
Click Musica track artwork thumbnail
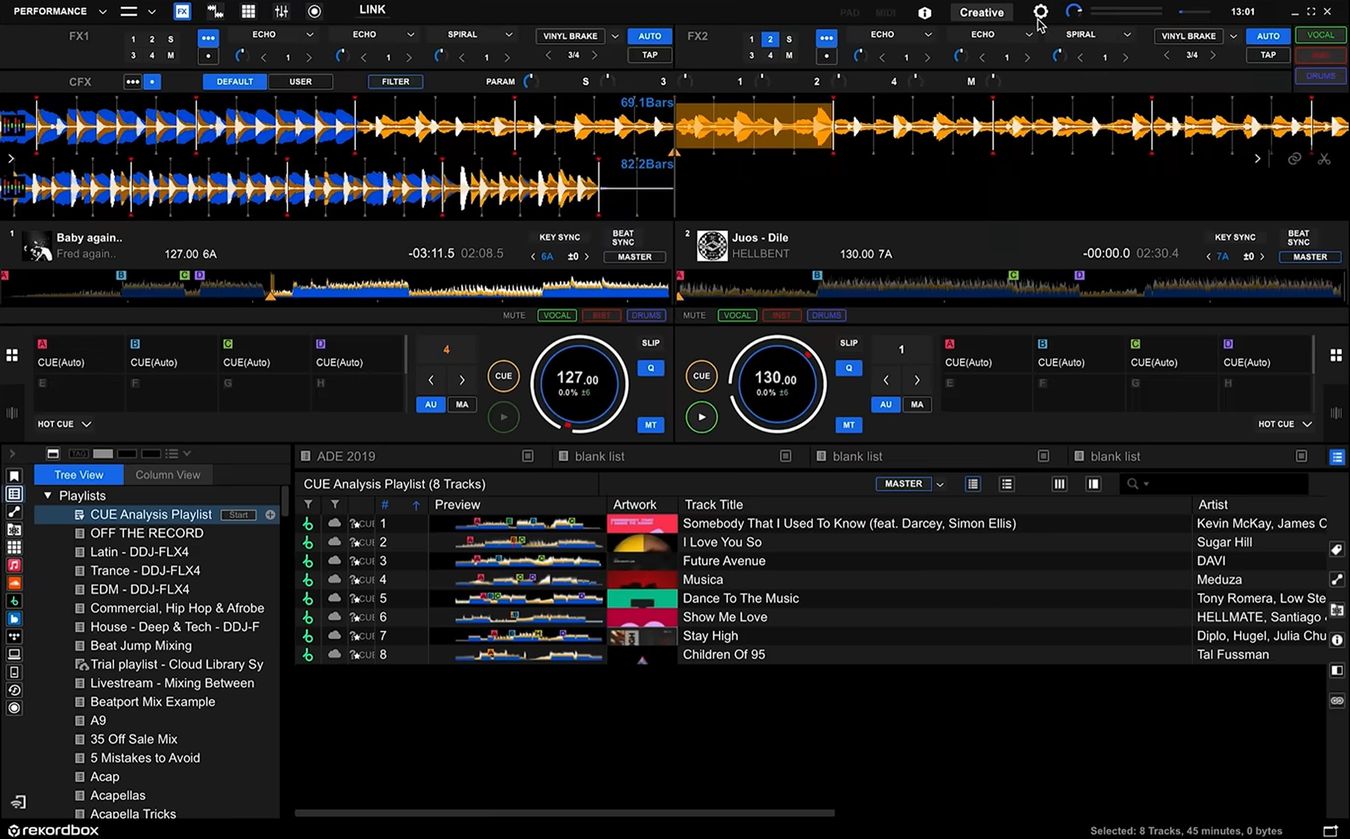(642, 580)
